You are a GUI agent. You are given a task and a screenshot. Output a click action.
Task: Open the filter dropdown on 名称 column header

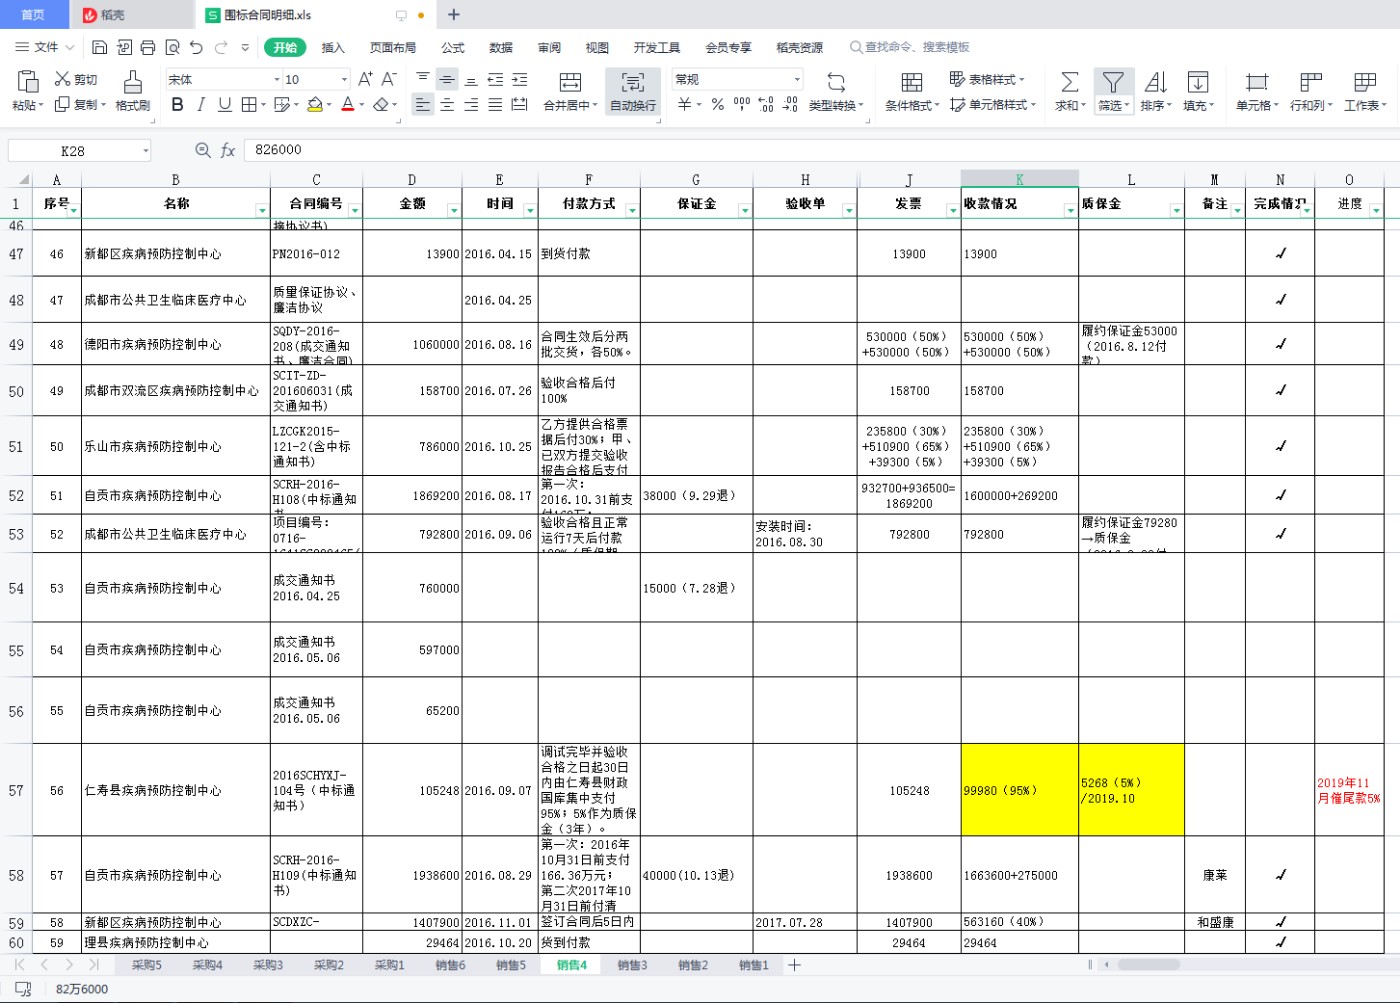(262, 210)
